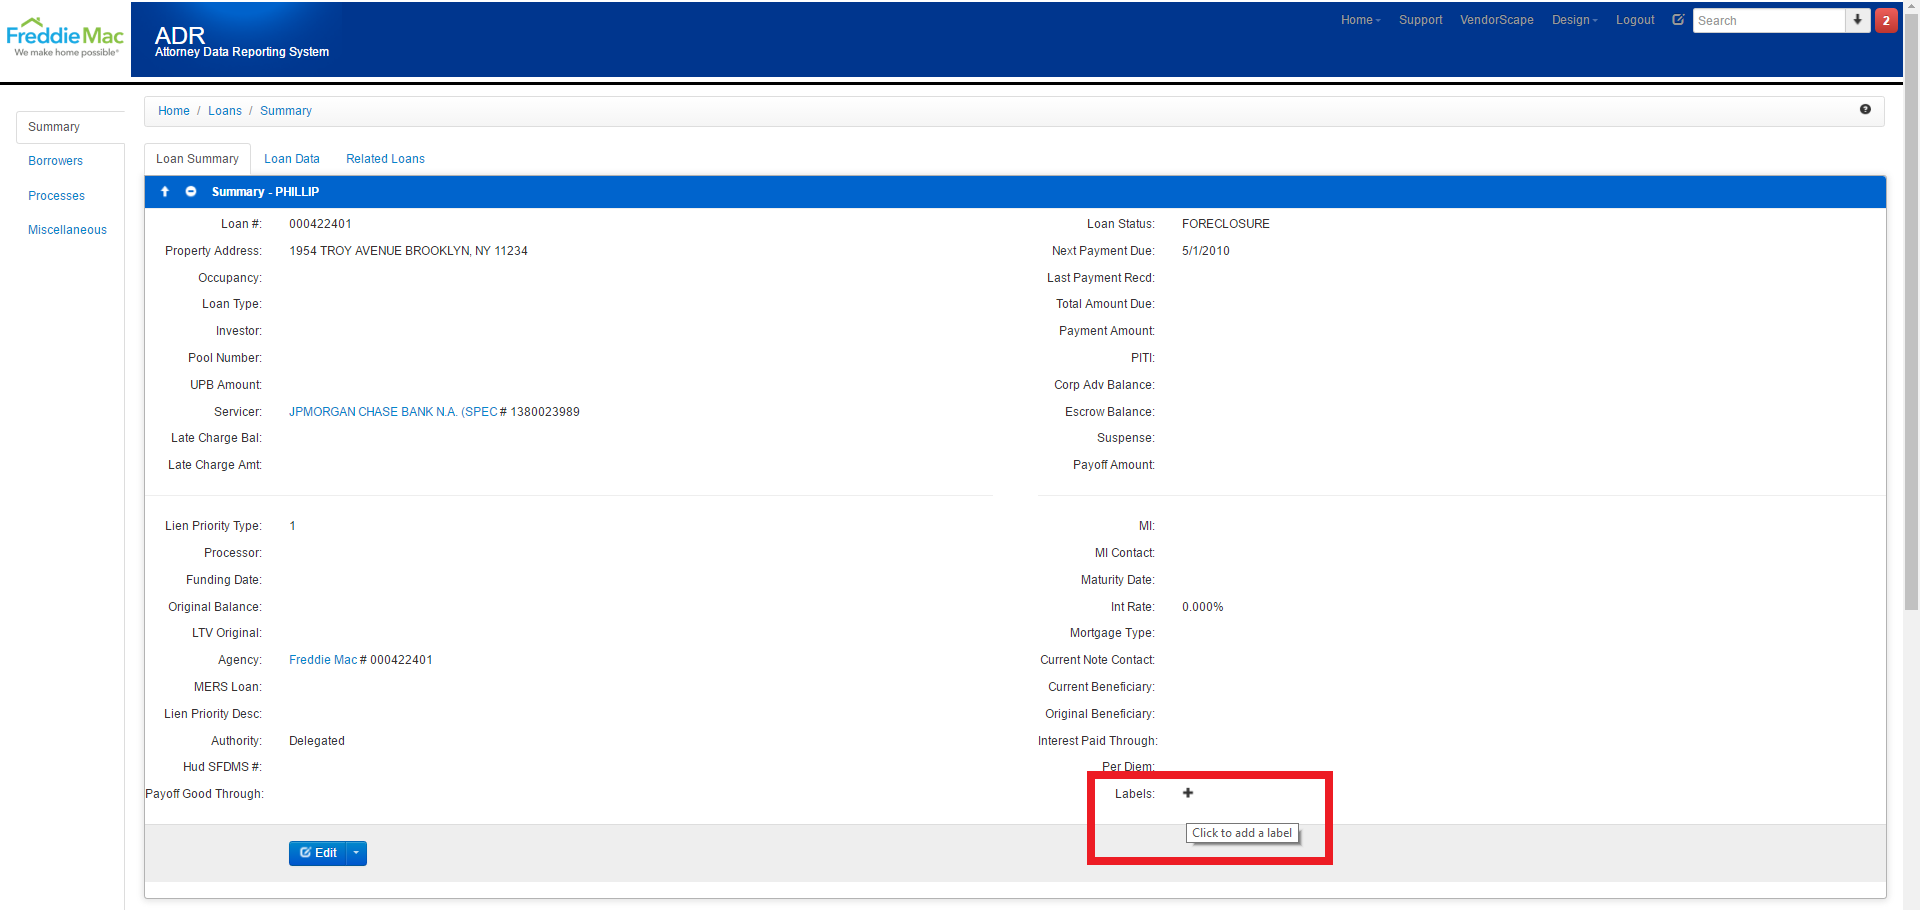Click Summary in breadcrumb
The height and width of the screenshot is (910, 1920).
click(x=286, y=111)
